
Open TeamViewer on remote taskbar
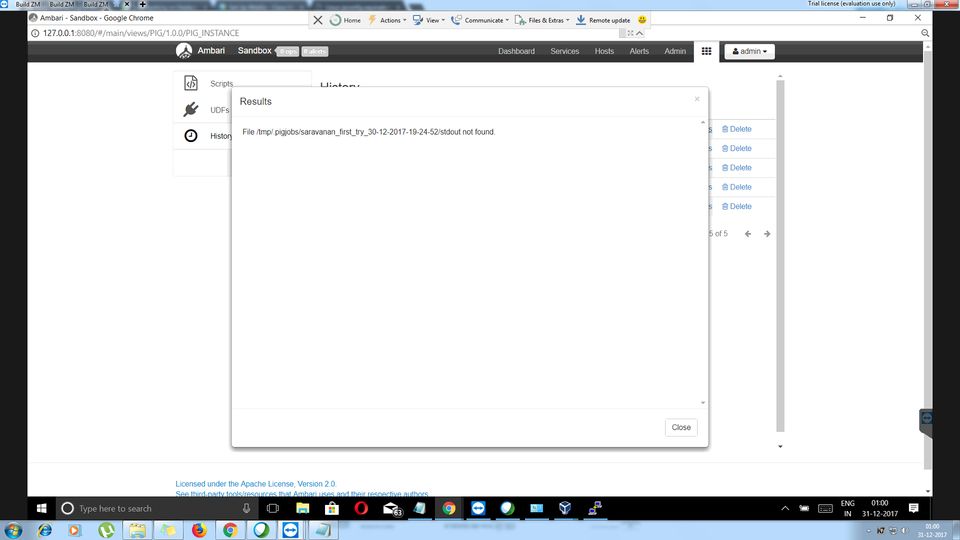click(478, 508)
